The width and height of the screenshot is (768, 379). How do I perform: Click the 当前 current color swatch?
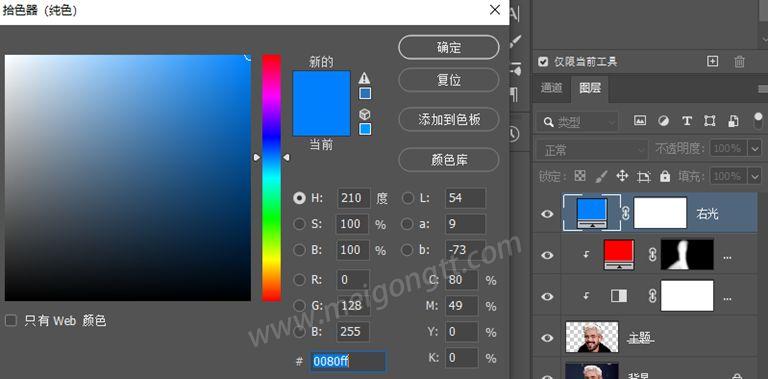[321, 120]
